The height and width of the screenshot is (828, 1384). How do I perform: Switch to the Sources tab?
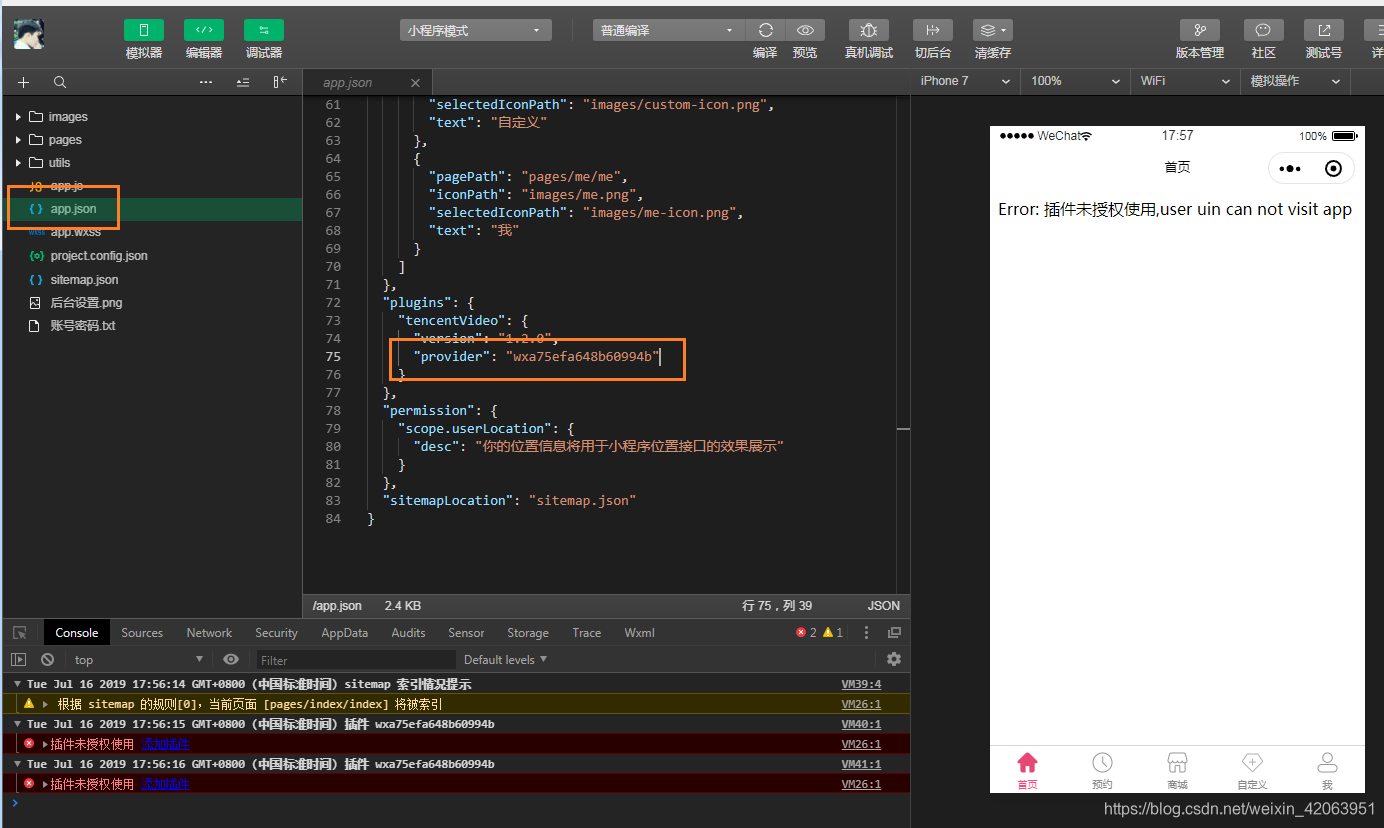142,633
